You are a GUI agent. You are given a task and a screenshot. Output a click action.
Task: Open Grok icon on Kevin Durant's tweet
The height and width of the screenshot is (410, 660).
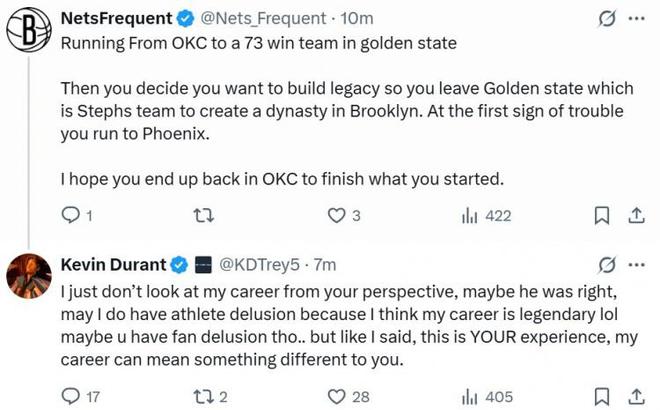[x=604, y=265]
